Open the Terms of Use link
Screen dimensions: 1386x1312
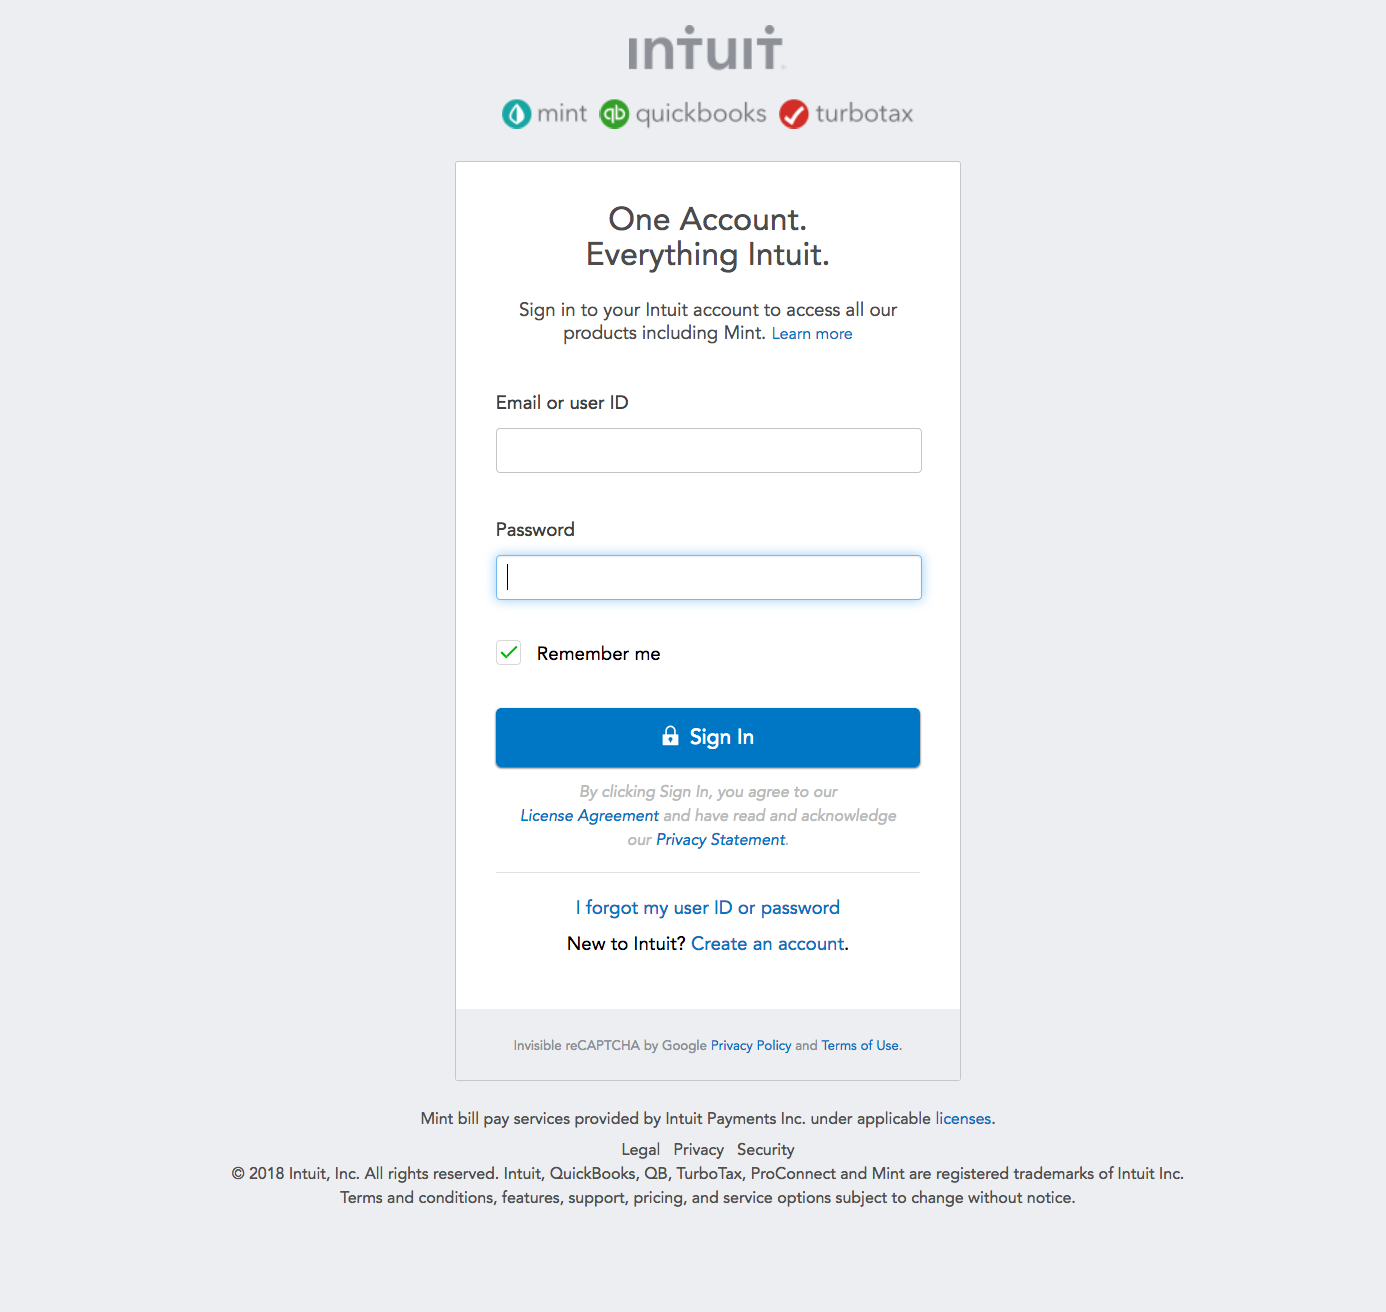[859, 1045]
